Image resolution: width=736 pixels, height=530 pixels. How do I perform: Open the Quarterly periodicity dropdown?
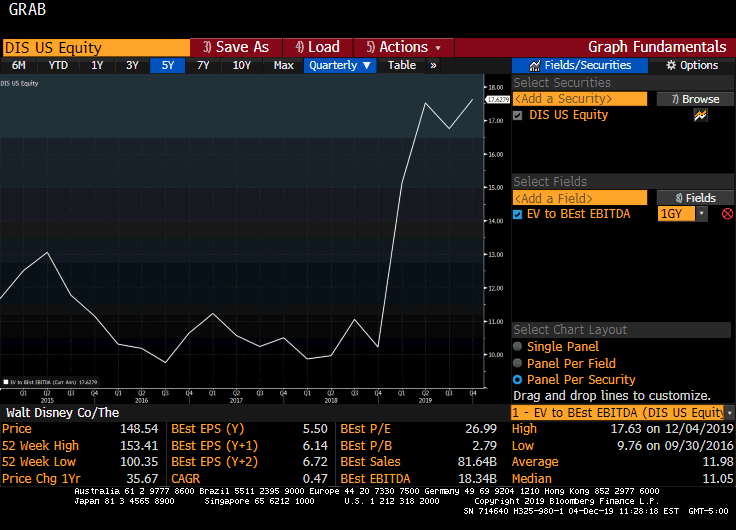pyautogui.click(x=340, y=65)
